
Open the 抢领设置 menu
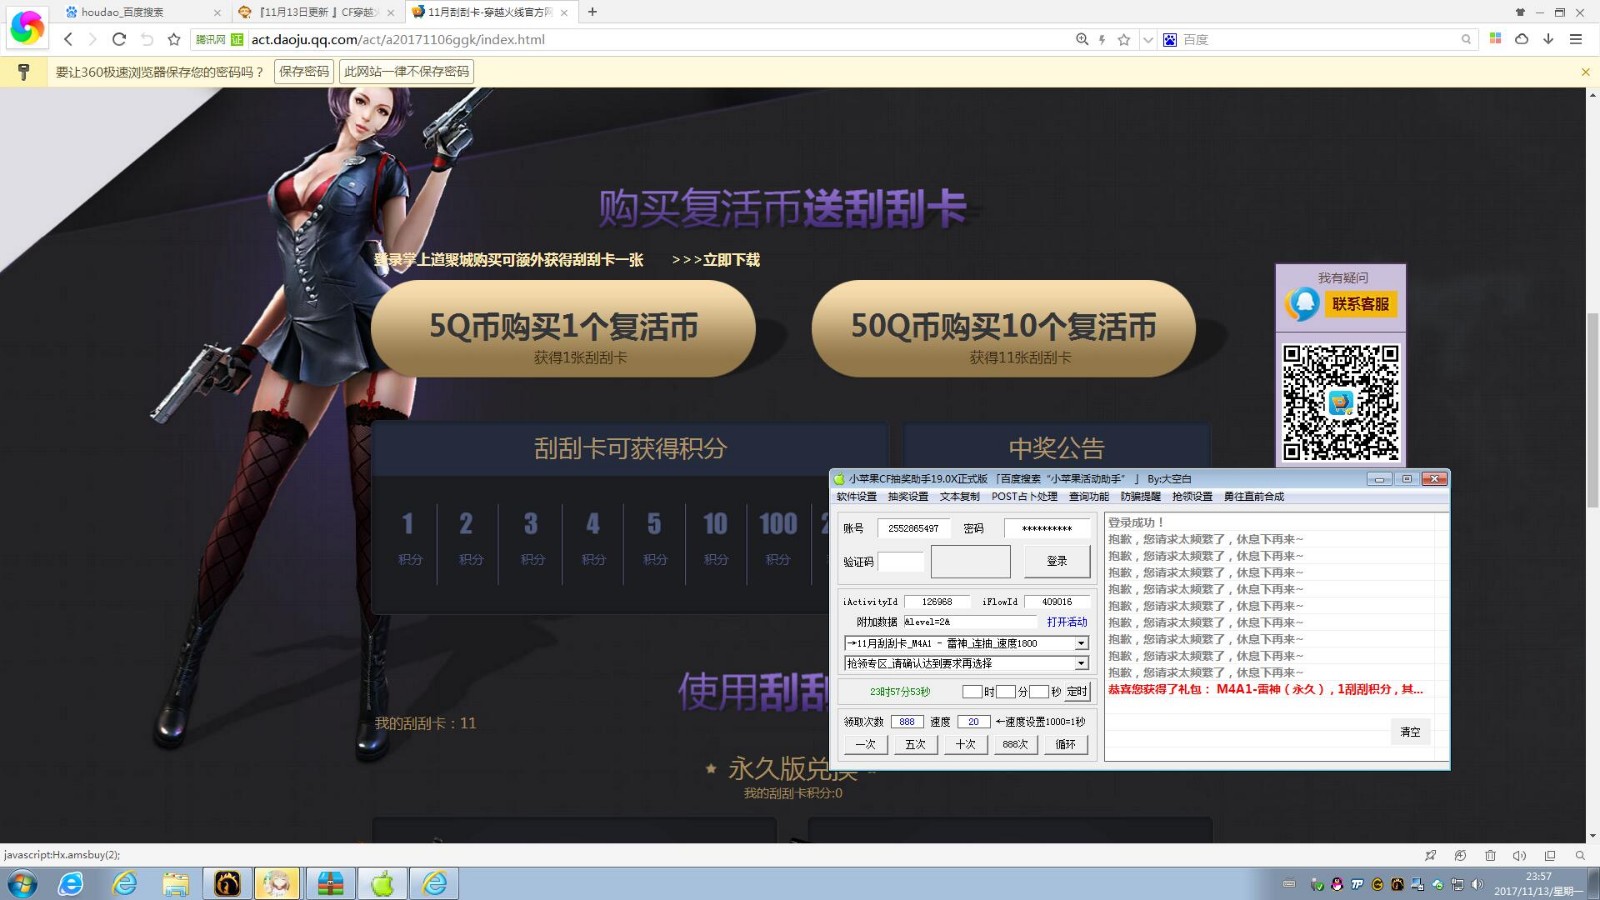point(1192,496)
